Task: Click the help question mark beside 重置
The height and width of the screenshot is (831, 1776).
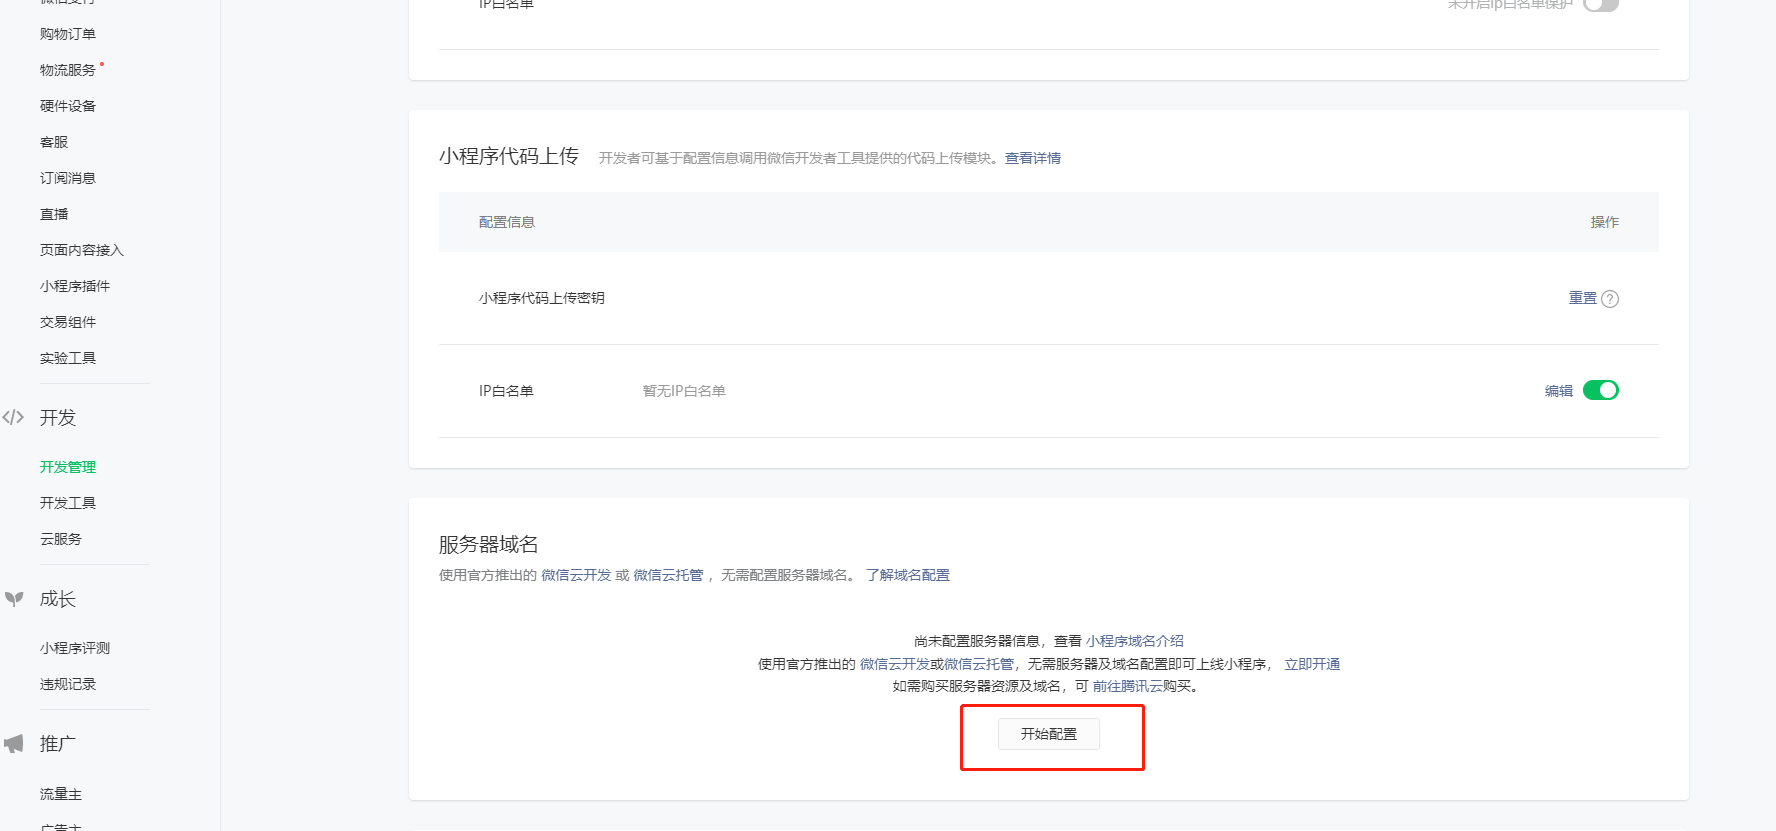Action: (1610, 299)
